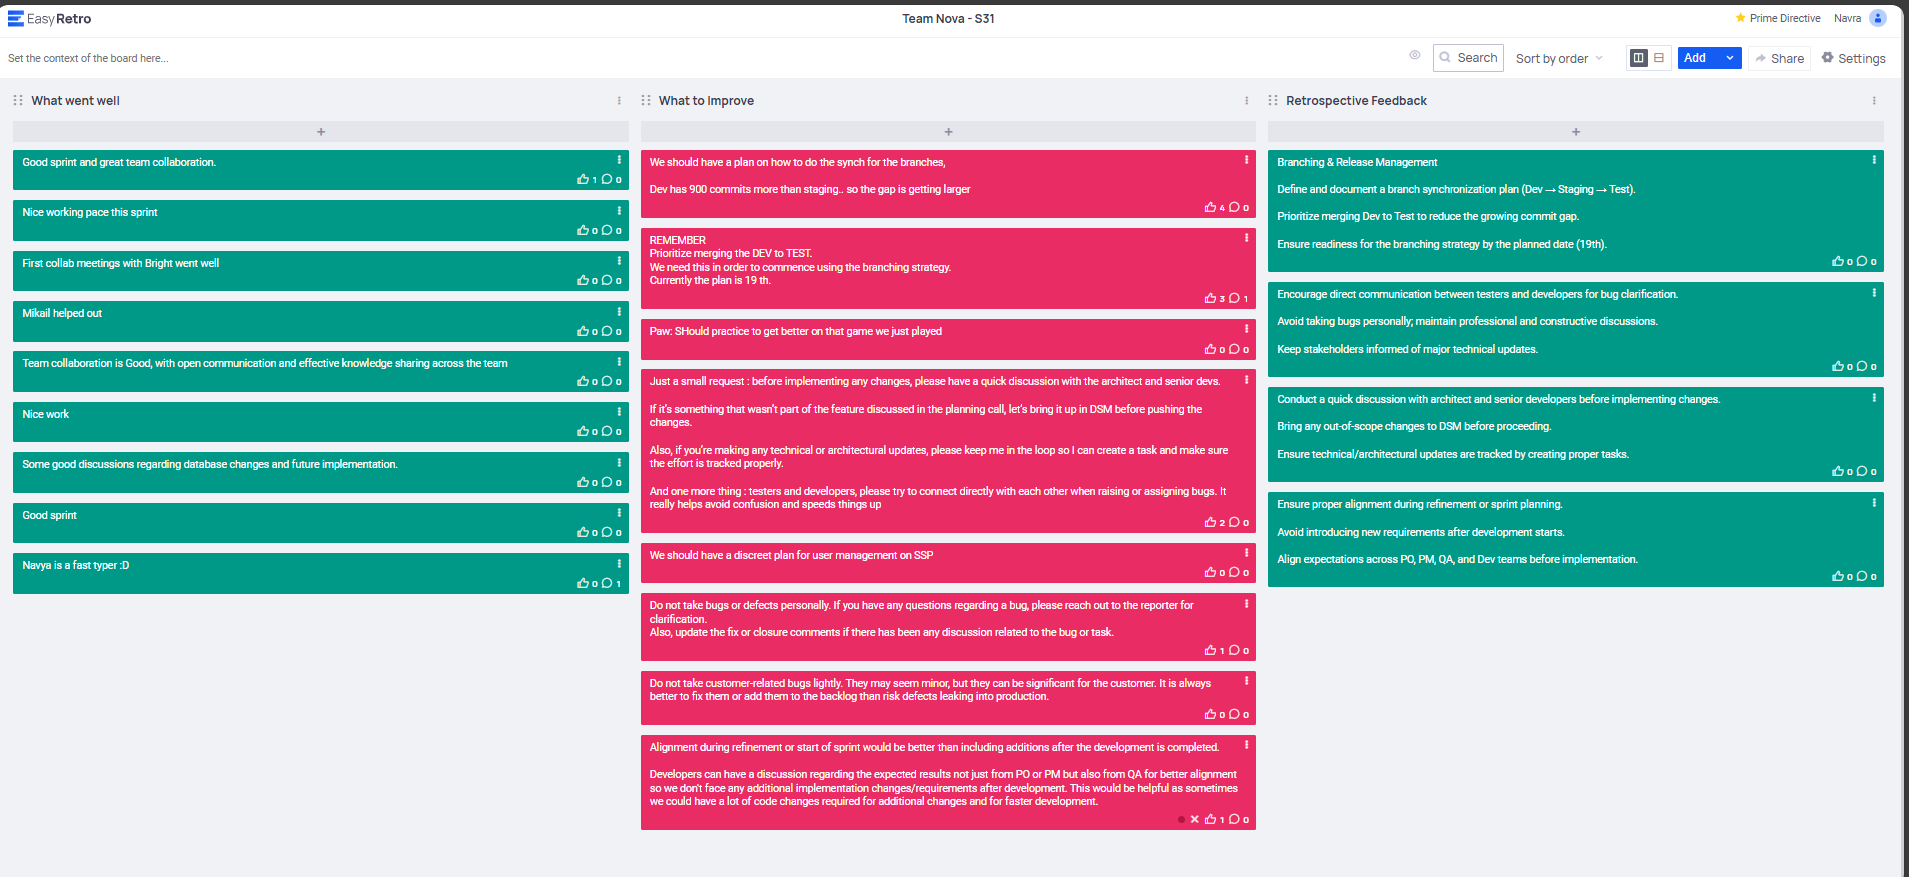This screenshot has height=877, width=1909.
Task: Open options for 'Nice working pace this sprint' card
Action: pyautogui.click(x=619, y=210)
